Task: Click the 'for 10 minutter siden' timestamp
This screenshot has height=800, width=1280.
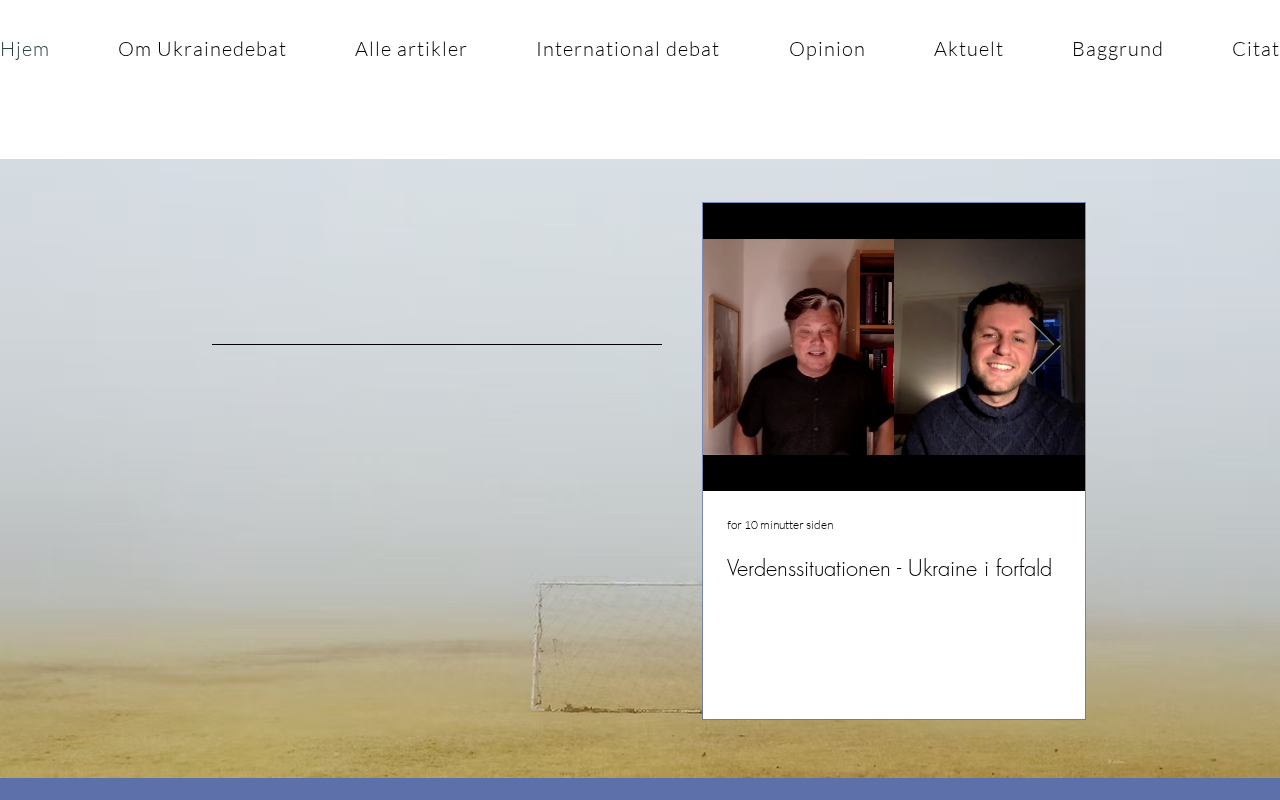Action: 780,525
